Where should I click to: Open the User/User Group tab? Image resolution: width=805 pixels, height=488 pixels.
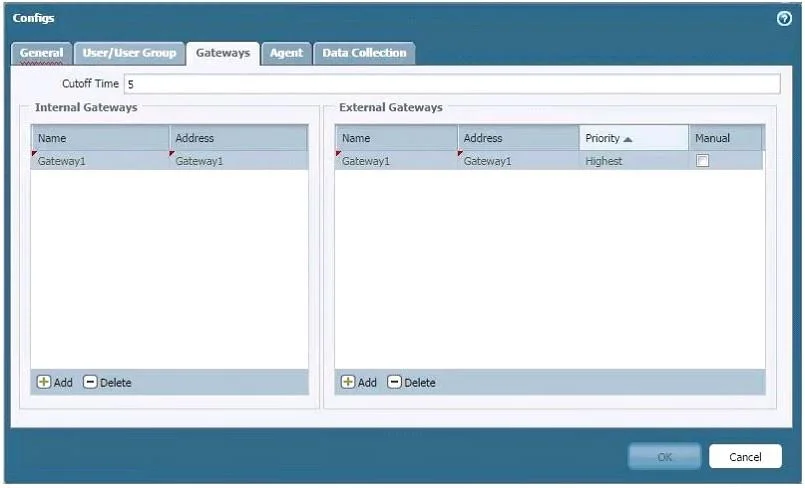point(129,53)
